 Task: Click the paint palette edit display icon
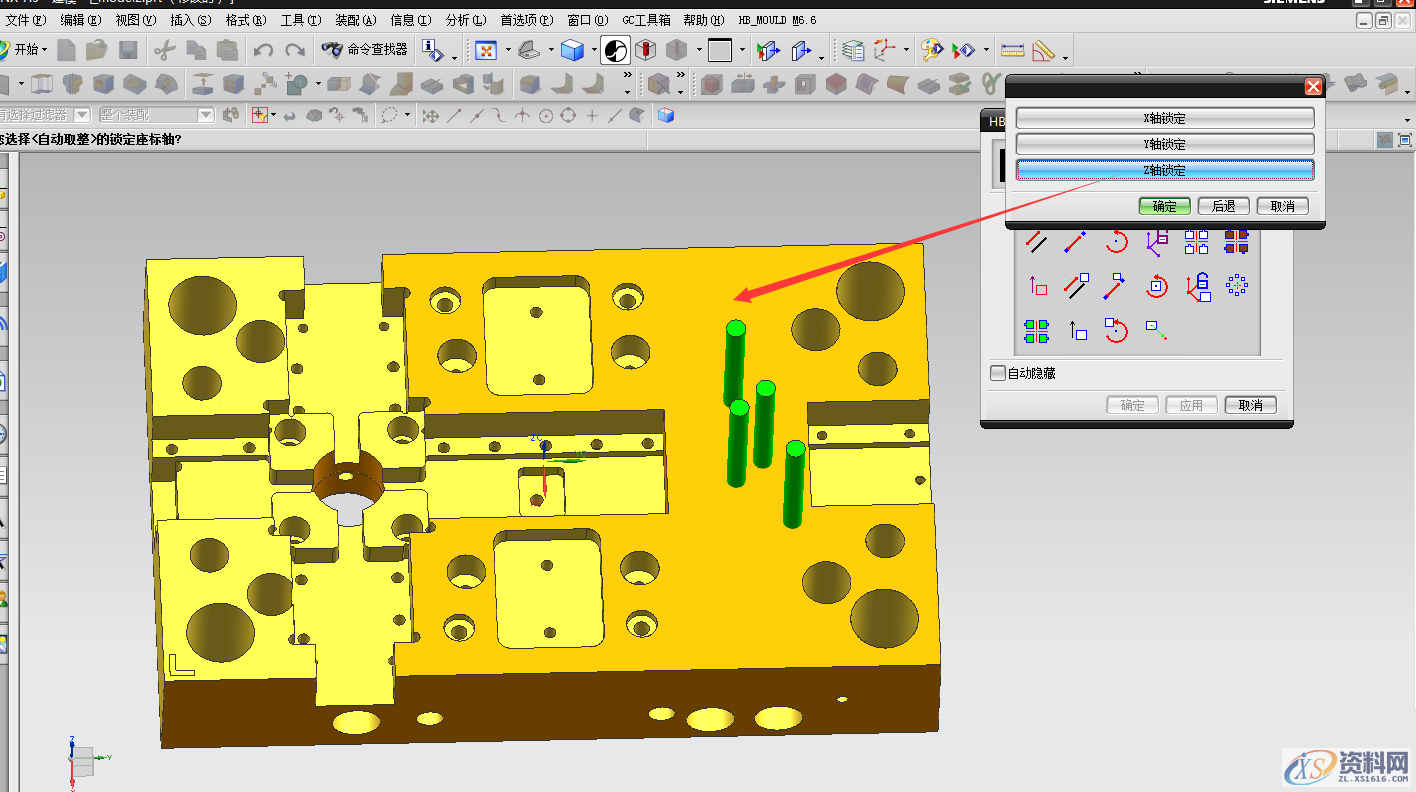click(932, 49)
